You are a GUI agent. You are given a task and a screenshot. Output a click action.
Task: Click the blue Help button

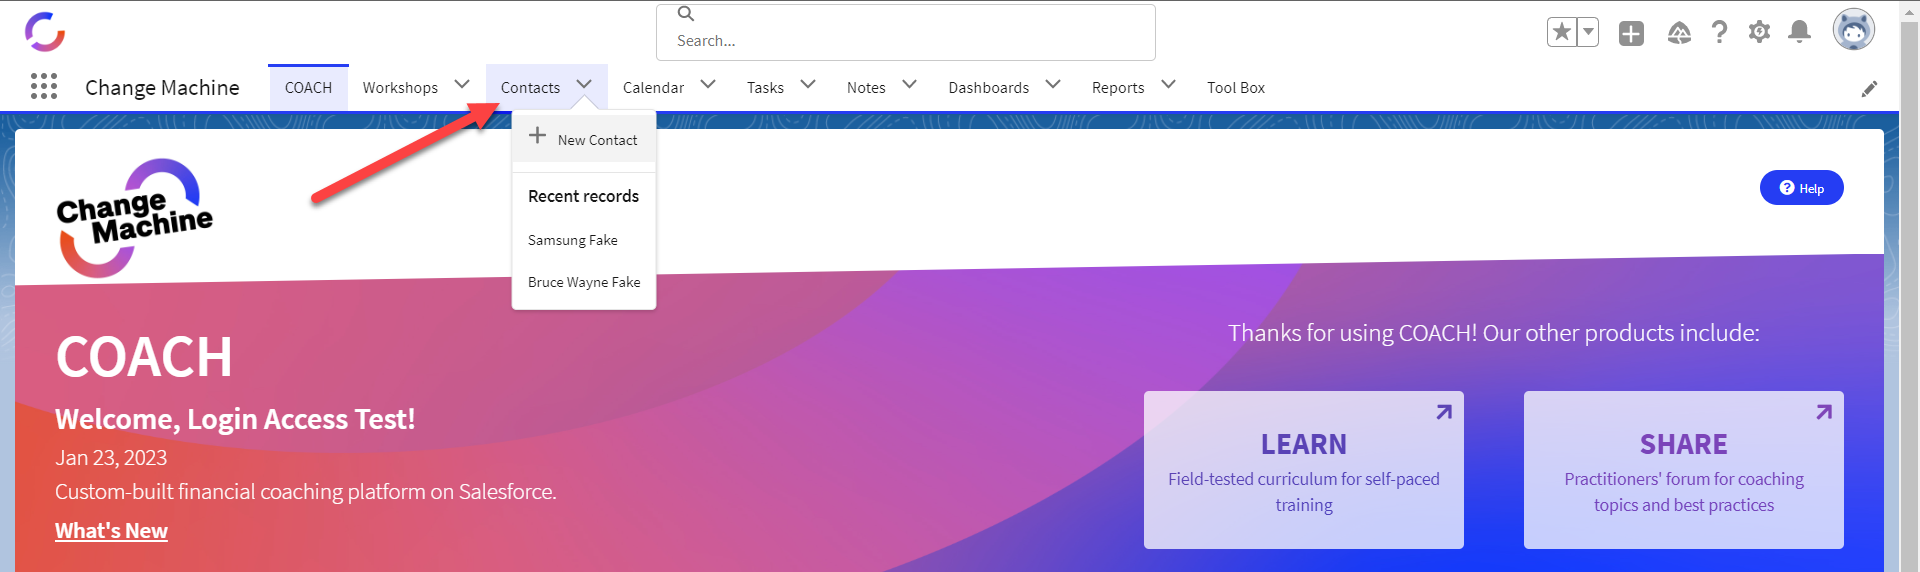[x=1801, y=188]
